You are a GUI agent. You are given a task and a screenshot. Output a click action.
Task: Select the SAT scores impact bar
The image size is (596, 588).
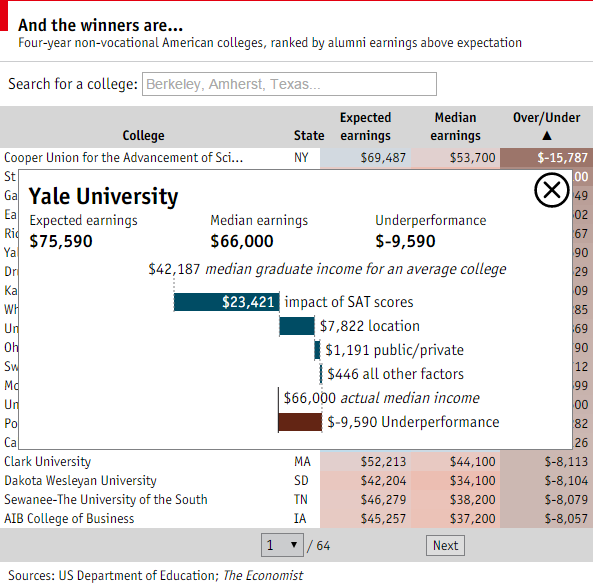tap(227, 302)
